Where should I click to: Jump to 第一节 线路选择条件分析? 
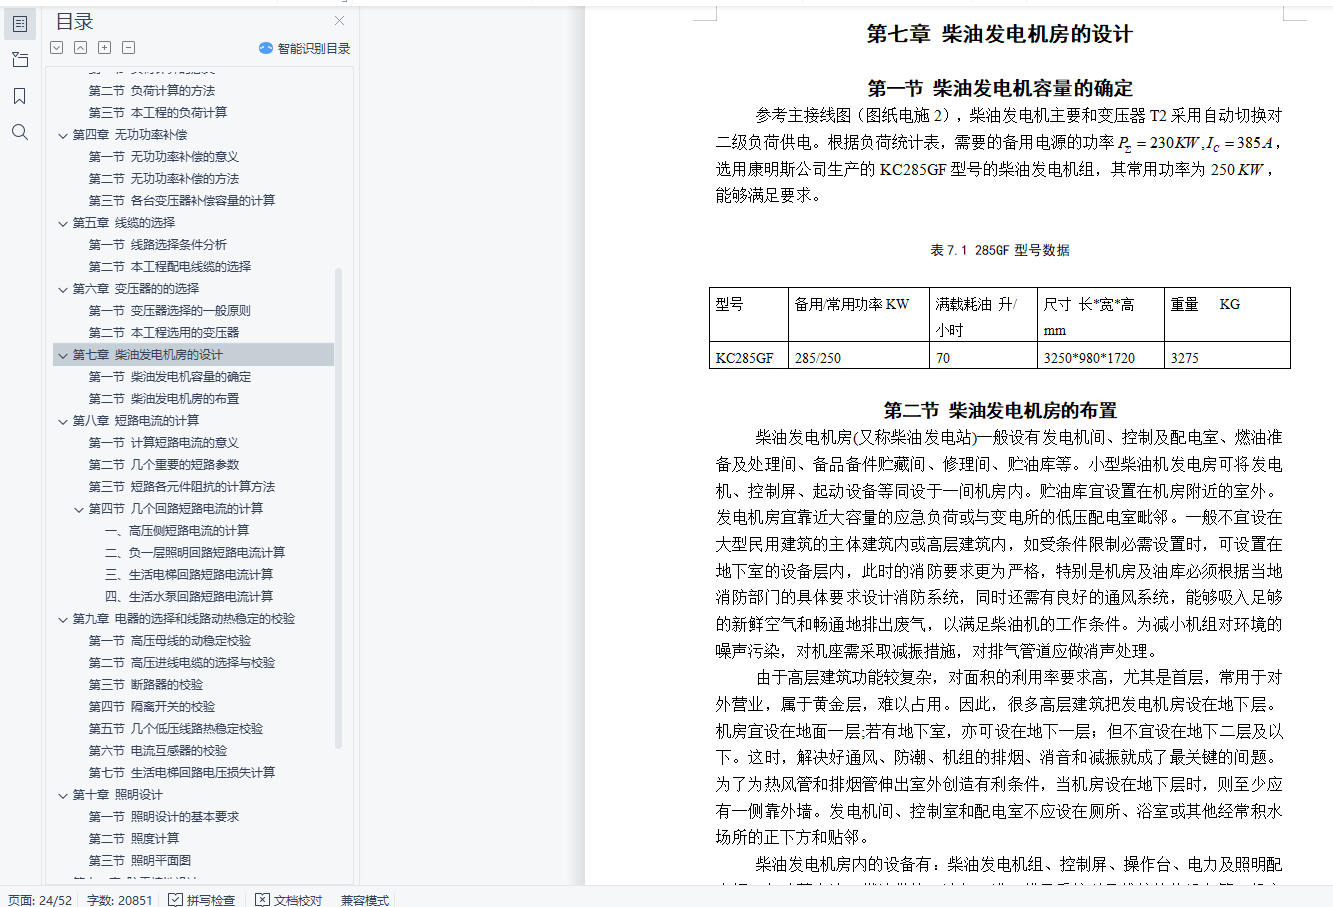coord(158,245)
